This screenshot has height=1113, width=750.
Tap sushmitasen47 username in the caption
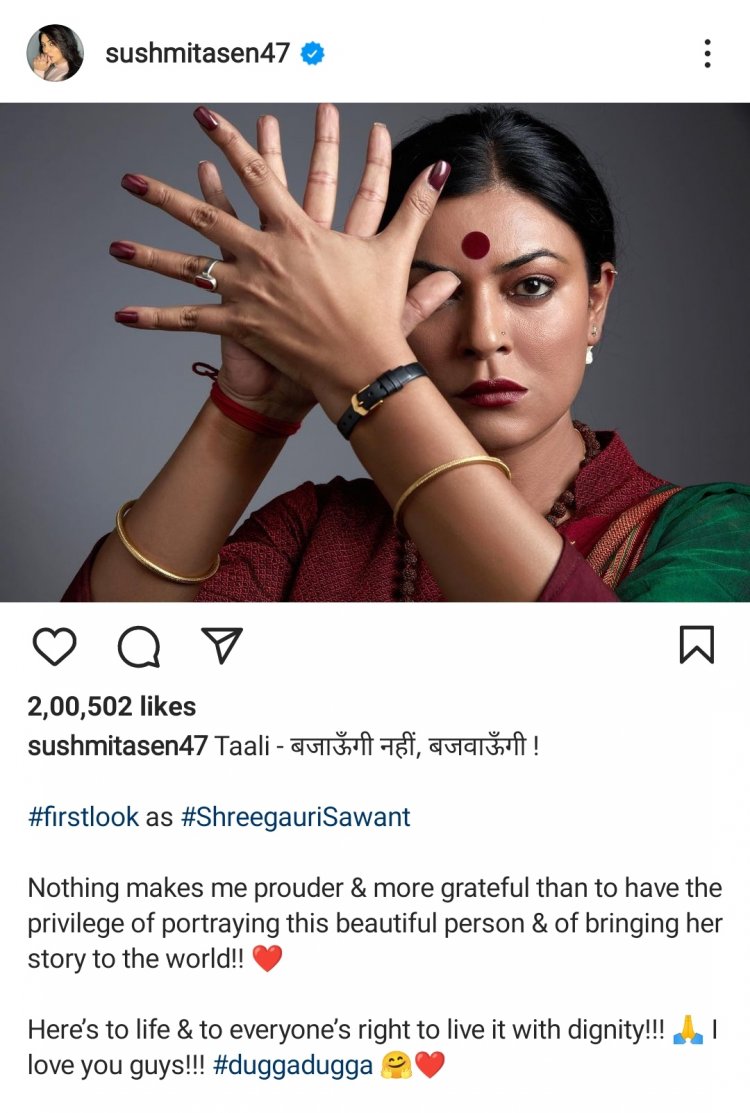point(117,746)
